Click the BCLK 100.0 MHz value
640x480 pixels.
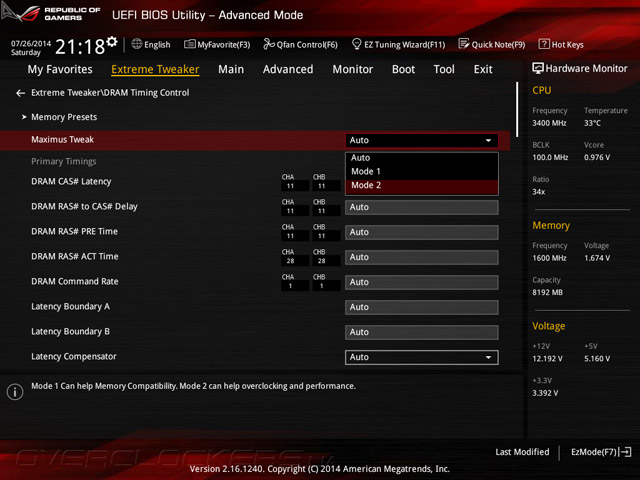click(x=550, y=158)
